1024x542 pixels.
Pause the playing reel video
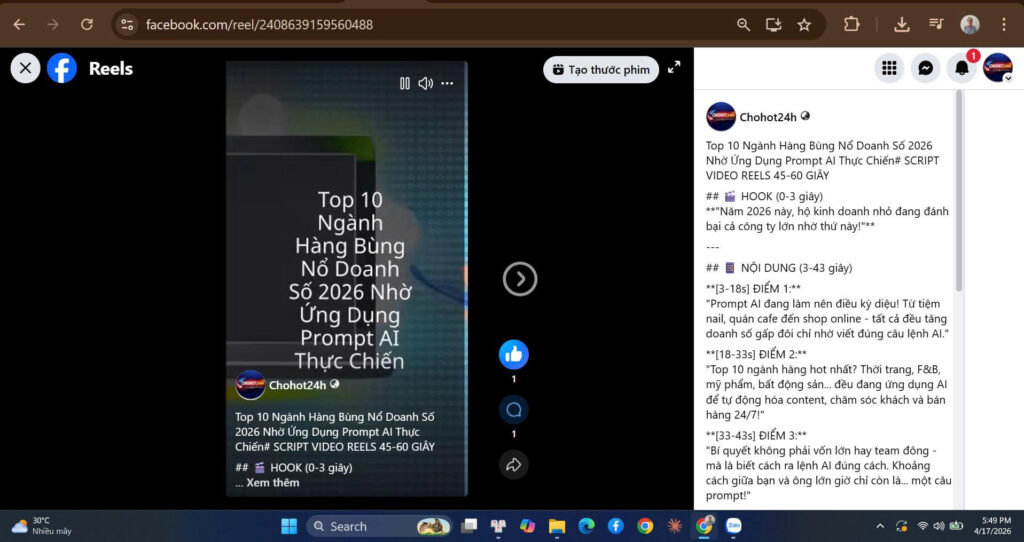(405, 83)
